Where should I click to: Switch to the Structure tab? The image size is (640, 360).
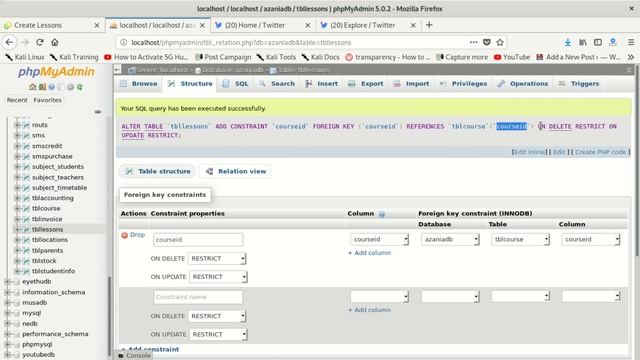click(190, 84)
